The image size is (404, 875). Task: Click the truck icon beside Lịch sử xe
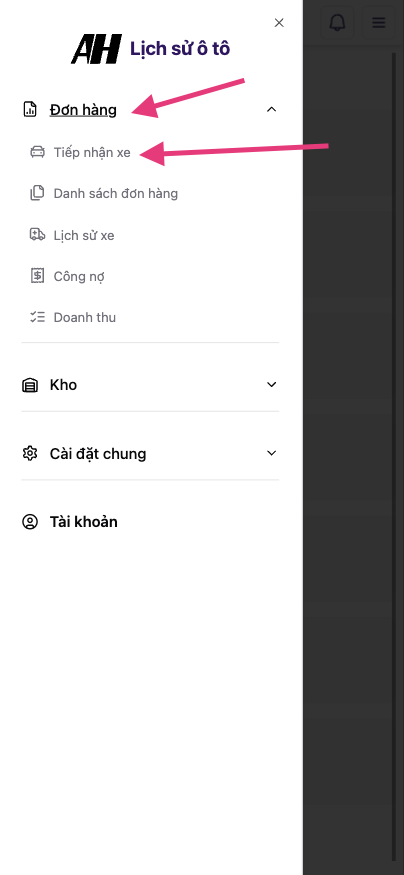37,235
